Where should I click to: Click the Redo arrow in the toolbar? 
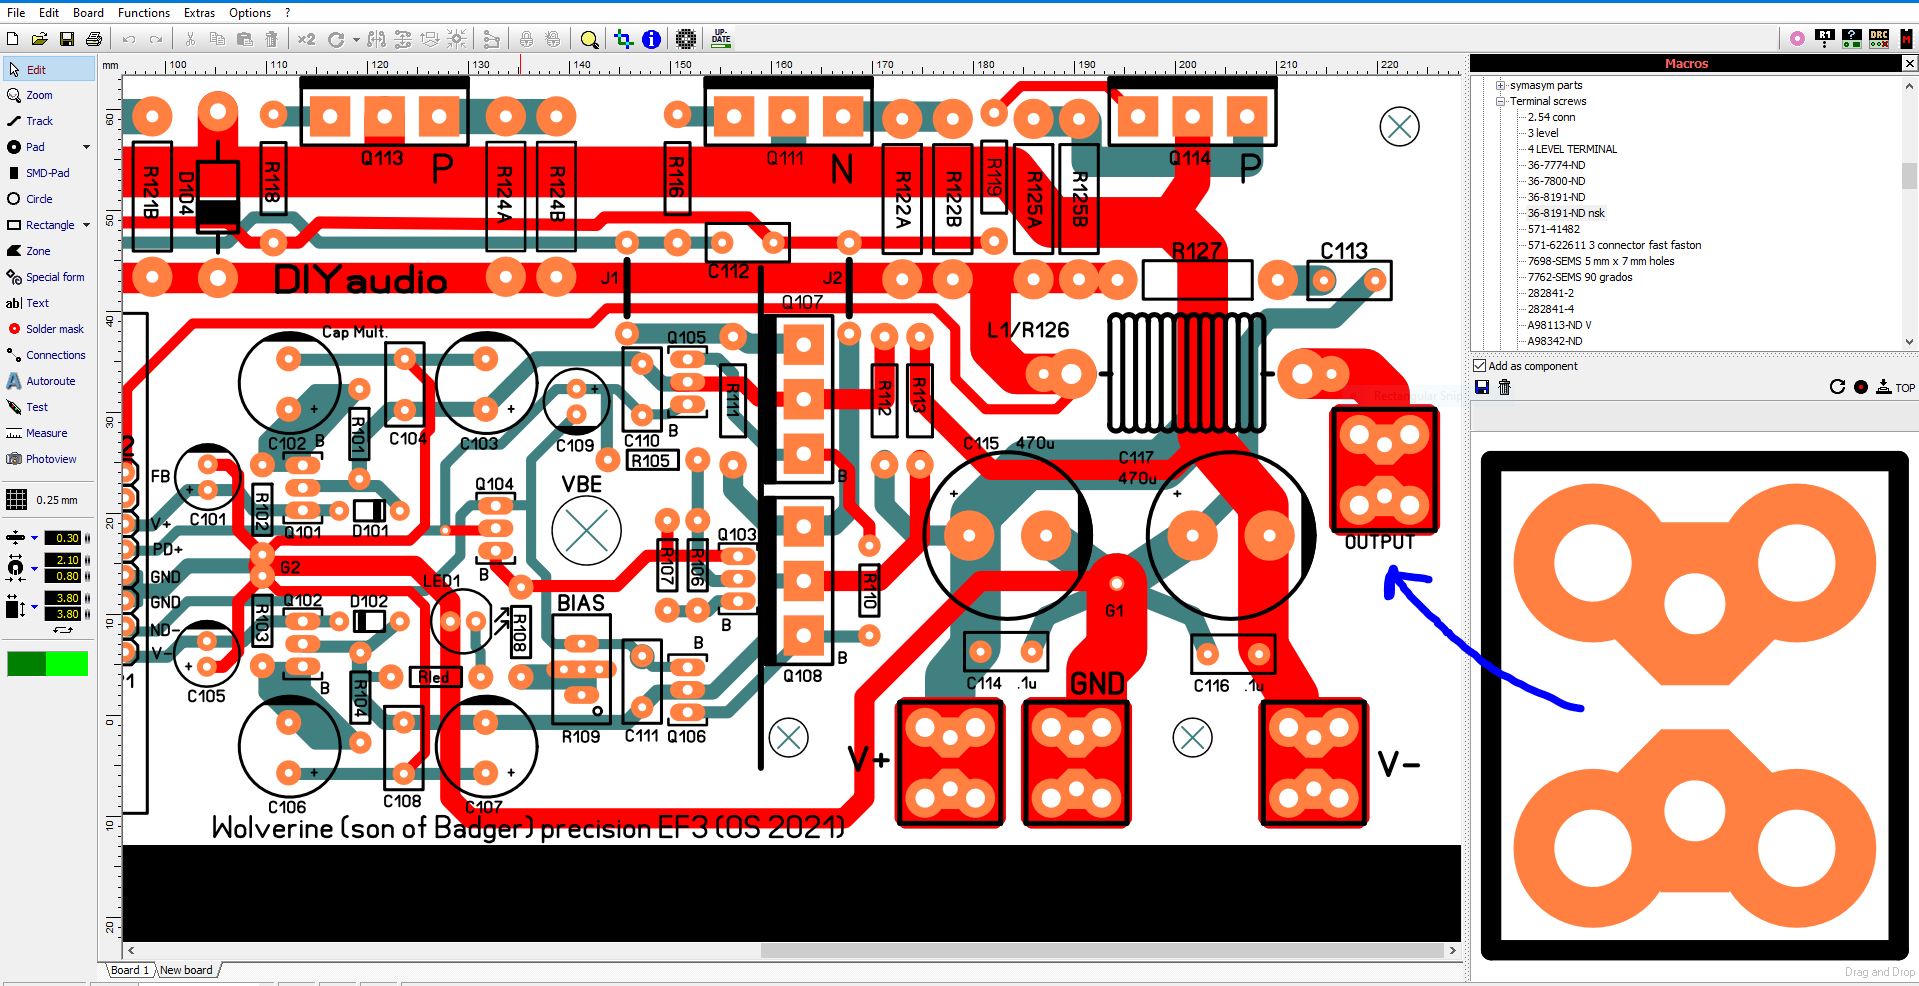pyautogui.click(x=156, y=39)
